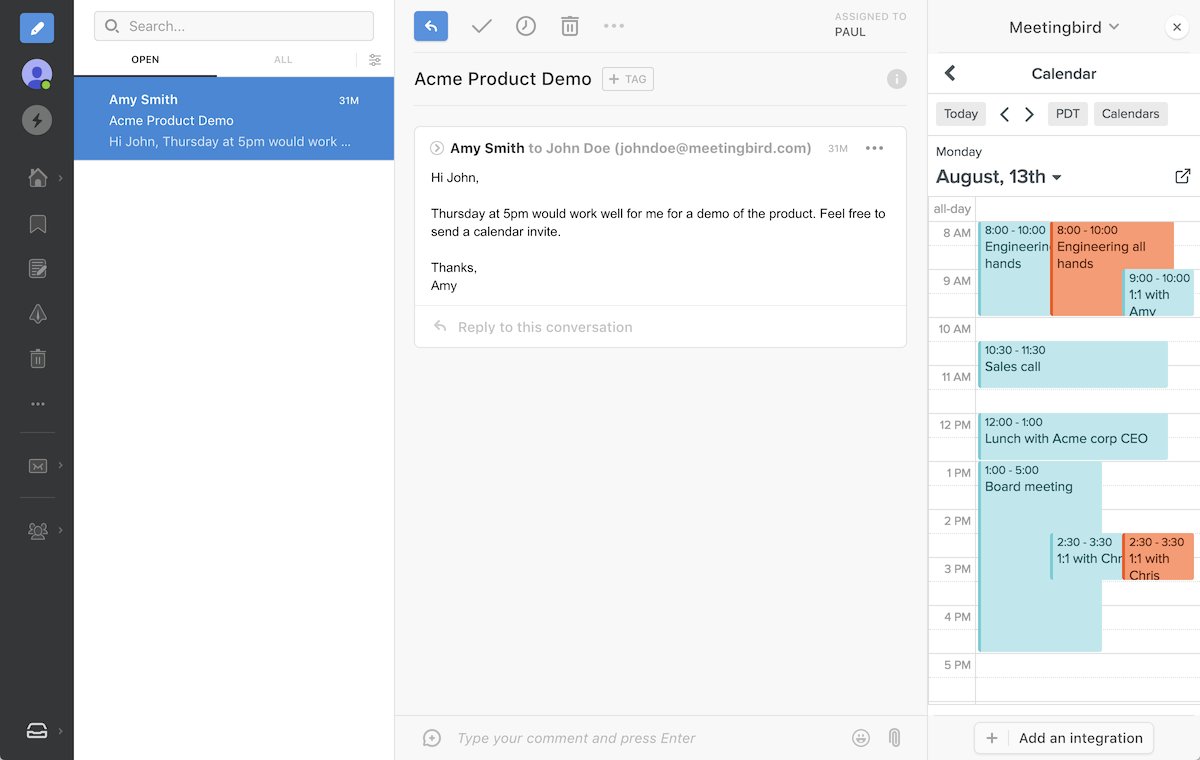Open message options ellipsis for Amy's email

click(x=874, y=148)
